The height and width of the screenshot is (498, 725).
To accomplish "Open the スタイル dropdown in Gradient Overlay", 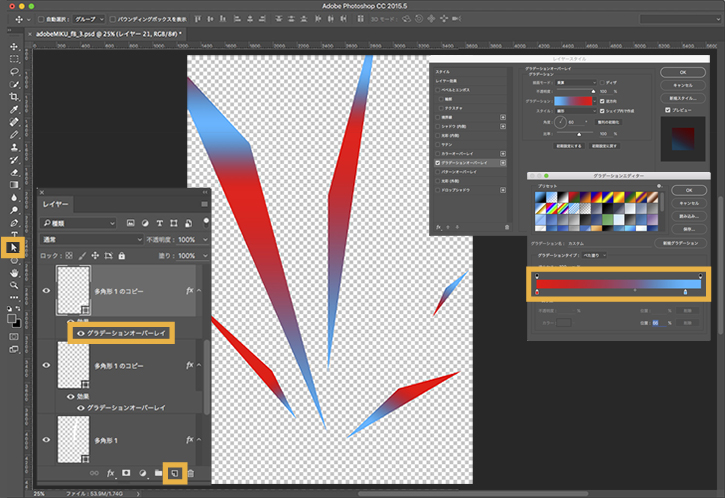I will [x=576, y=111].
